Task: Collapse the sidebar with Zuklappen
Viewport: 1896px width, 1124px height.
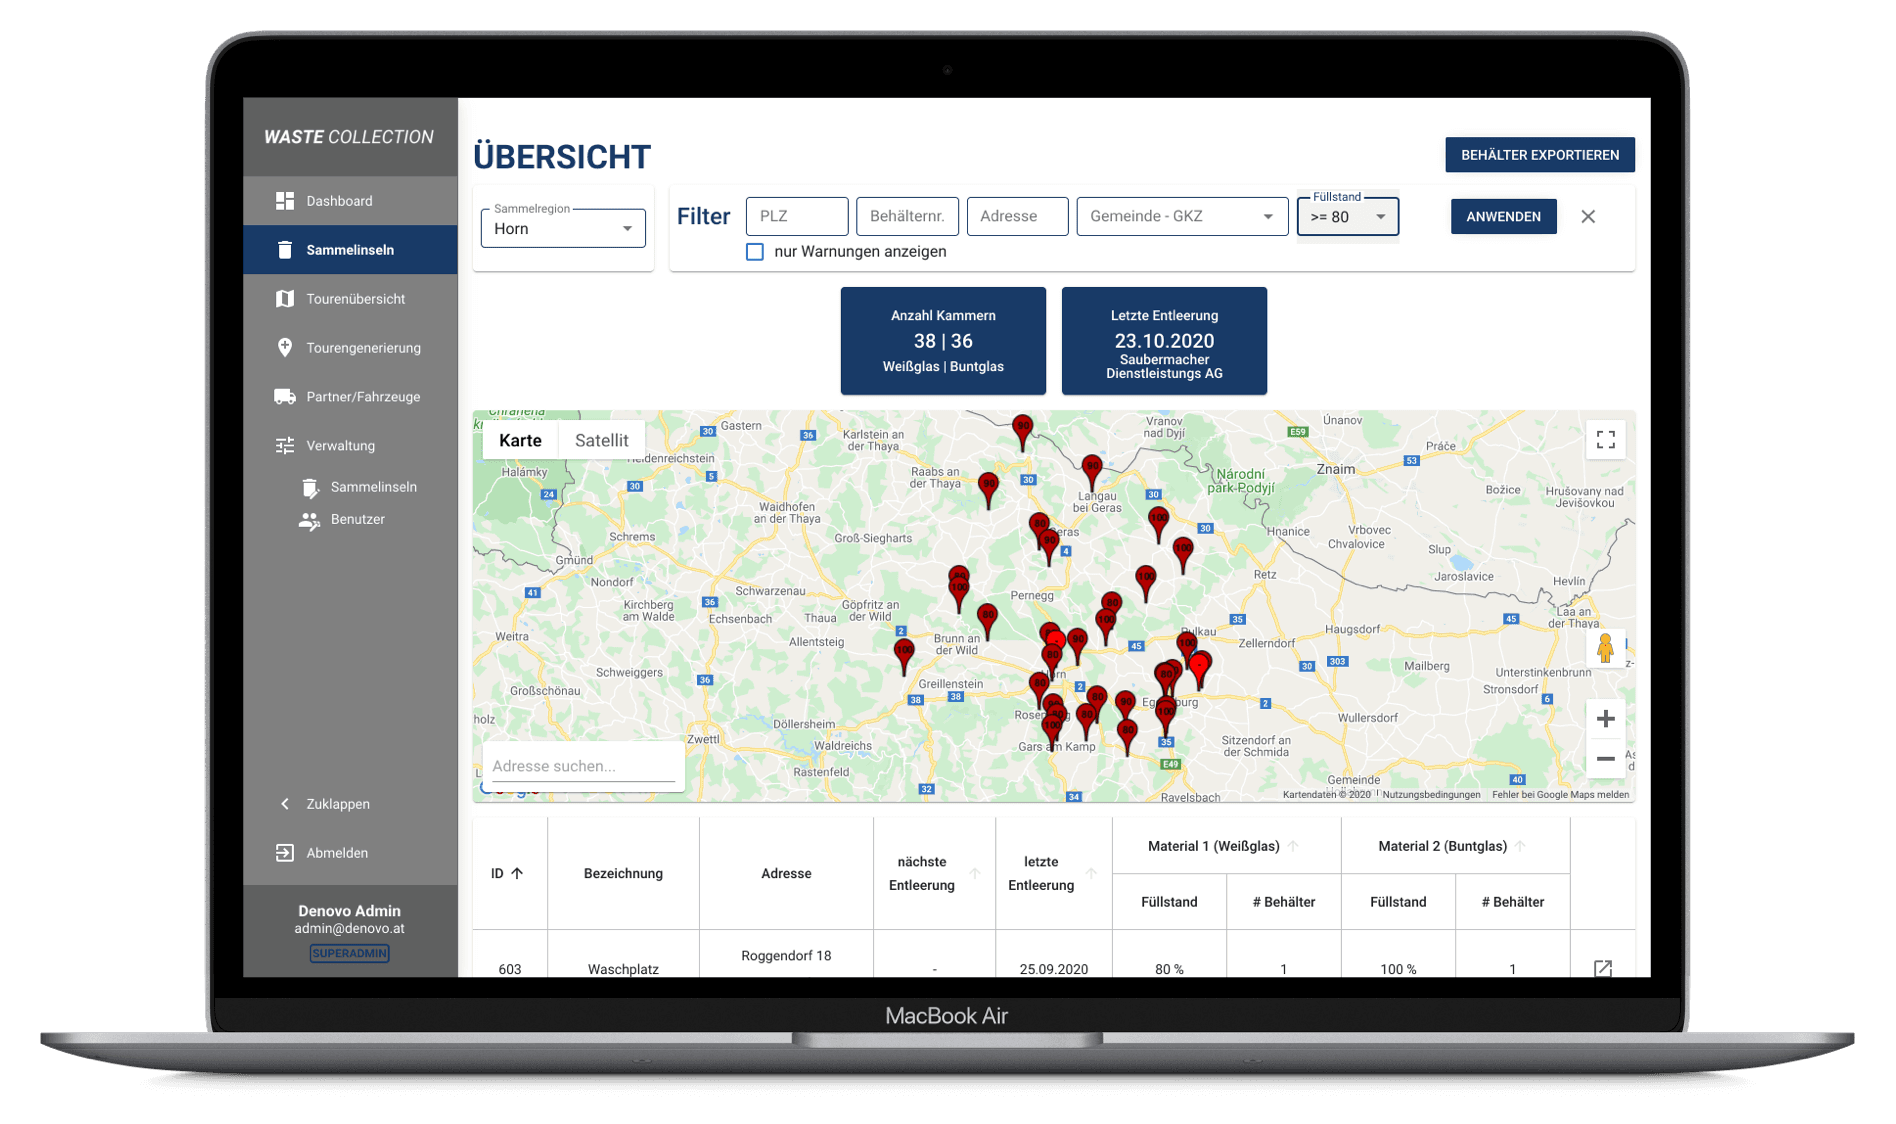Action: coord(337,804)
